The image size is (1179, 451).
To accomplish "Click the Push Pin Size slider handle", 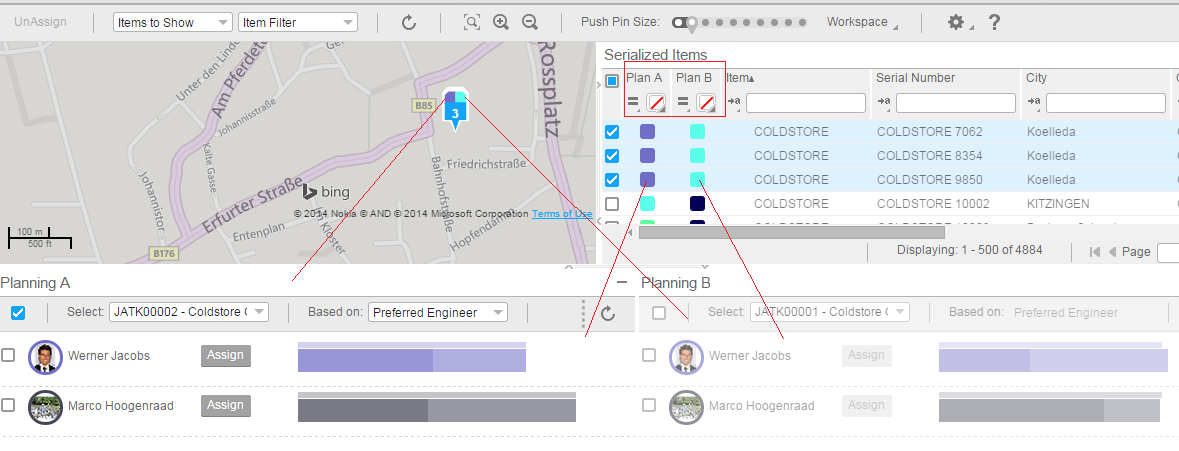I will click(680, 22).
